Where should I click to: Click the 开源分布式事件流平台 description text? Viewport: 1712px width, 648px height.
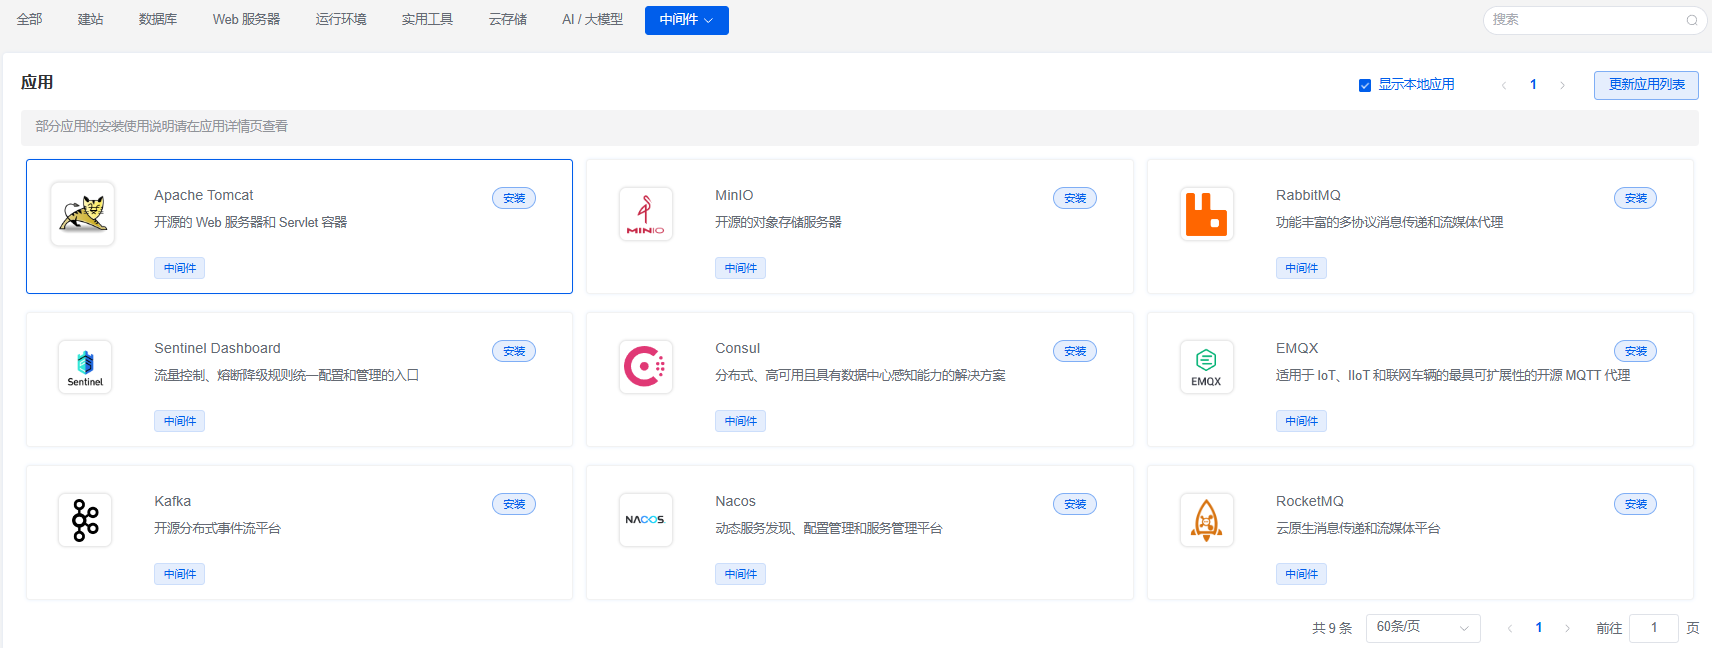(x=217, y=528)
